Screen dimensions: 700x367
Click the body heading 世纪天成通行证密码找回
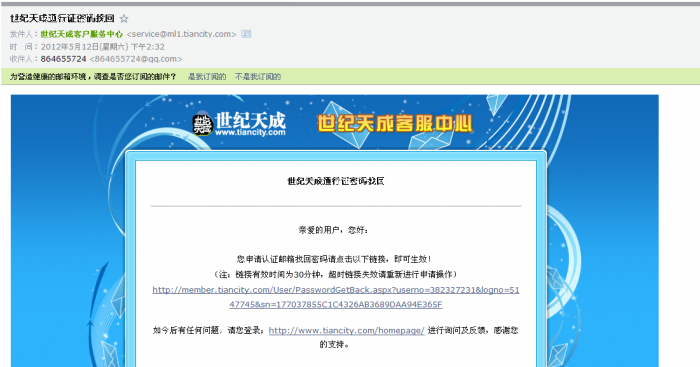[x=336, y=181]
